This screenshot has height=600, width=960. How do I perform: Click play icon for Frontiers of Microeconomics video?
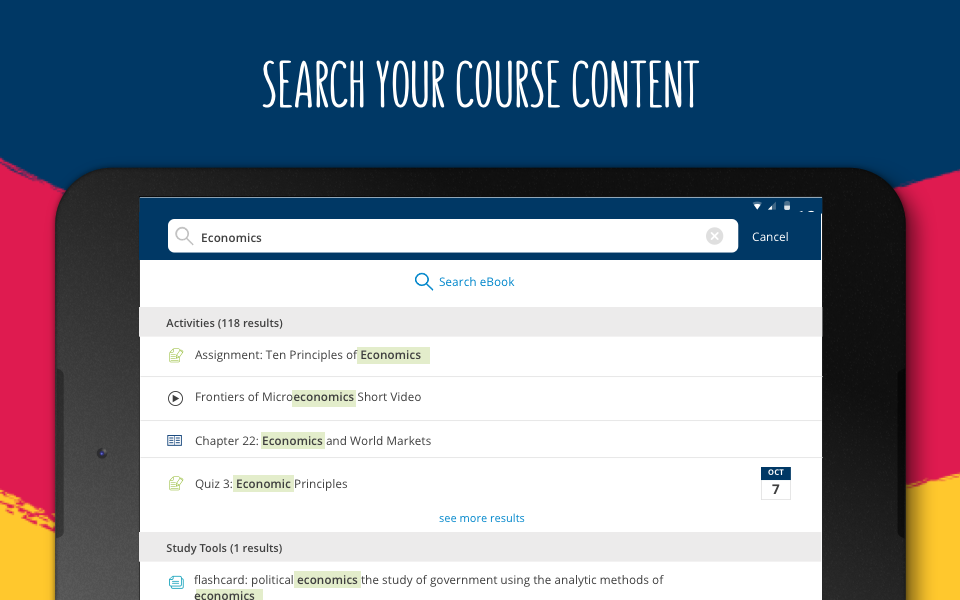175,399
